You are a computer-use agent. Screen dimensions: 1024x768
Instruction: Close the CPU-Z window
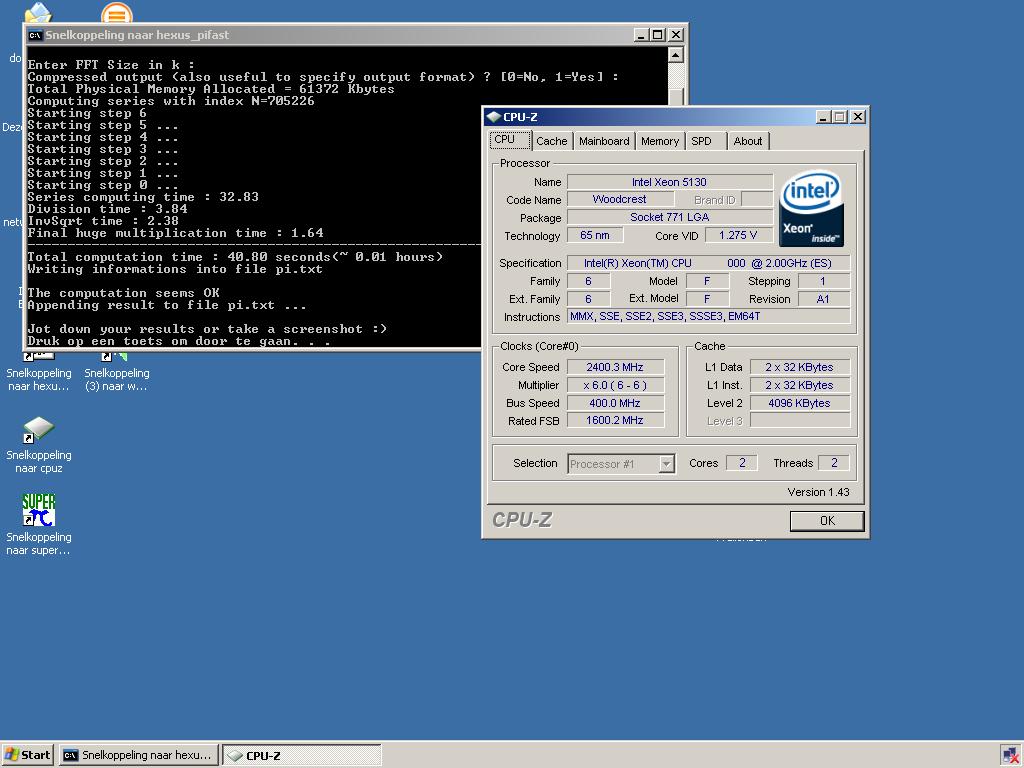pos(858,117)
